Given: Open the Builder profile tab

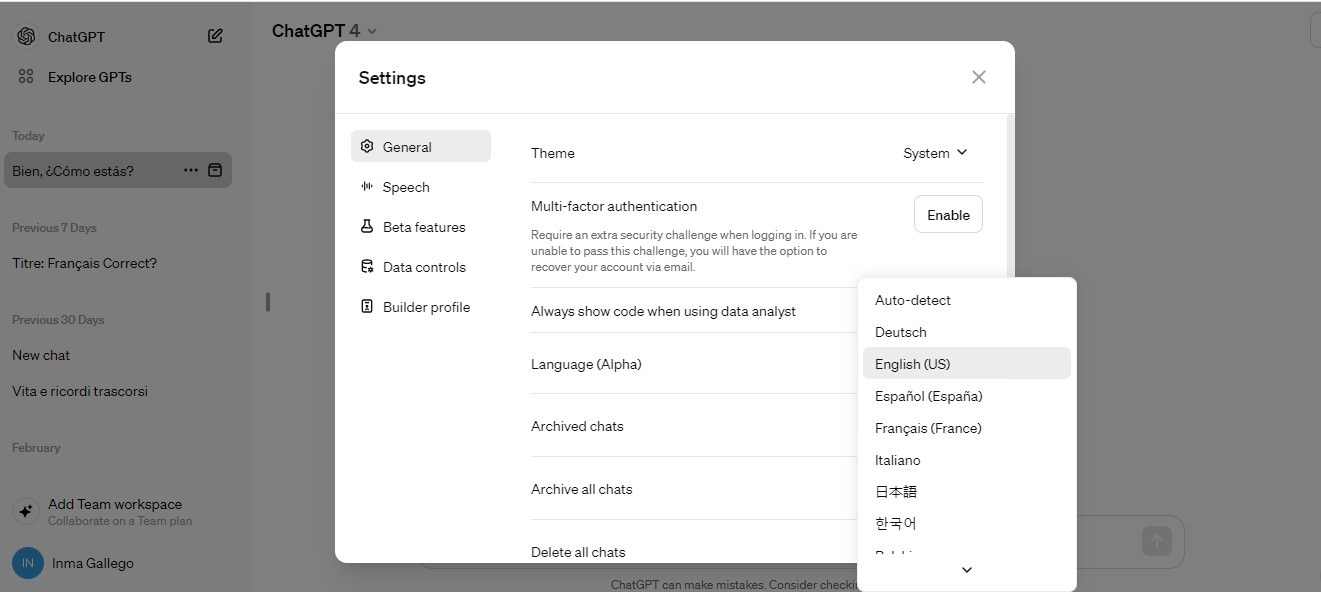Looking at the screenshot, I should click(x=421, y=307).
